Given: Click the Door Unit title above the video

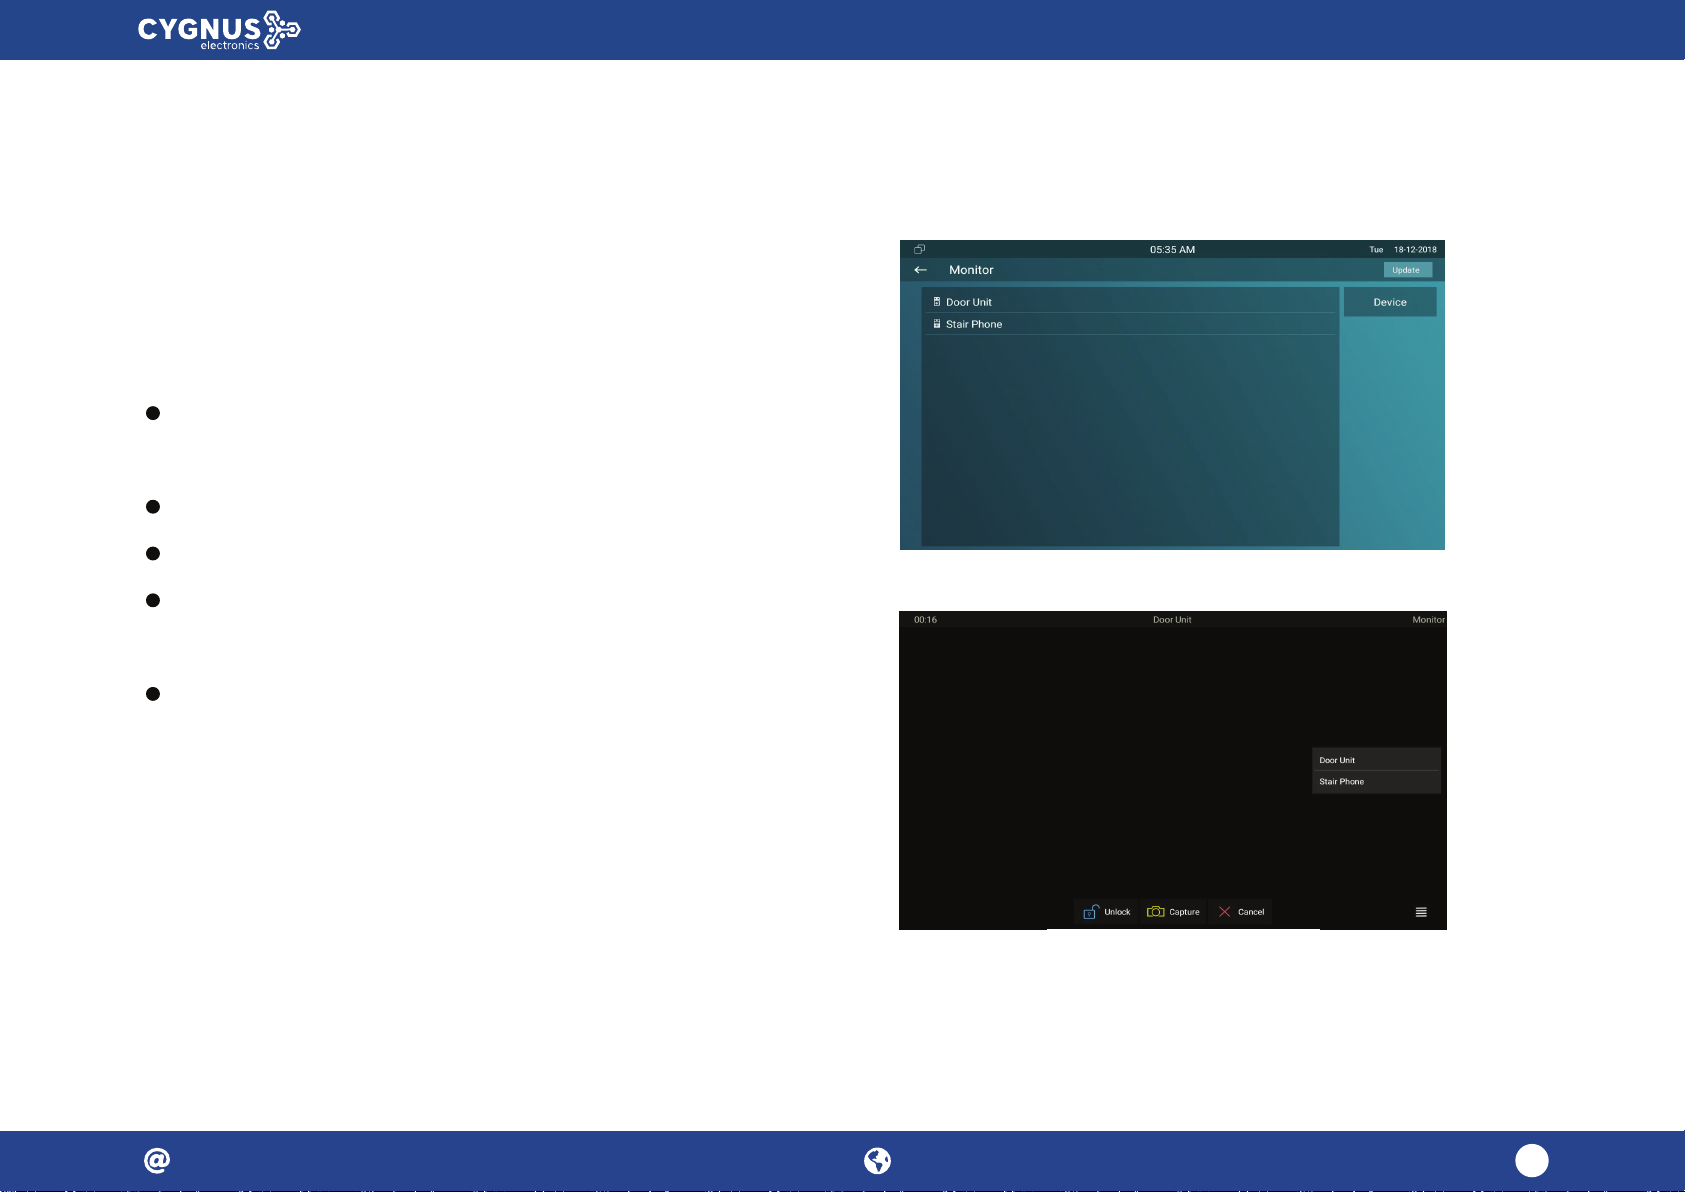Looking at the screenshot, I should pyautogui.click(x=1172, y=620).
